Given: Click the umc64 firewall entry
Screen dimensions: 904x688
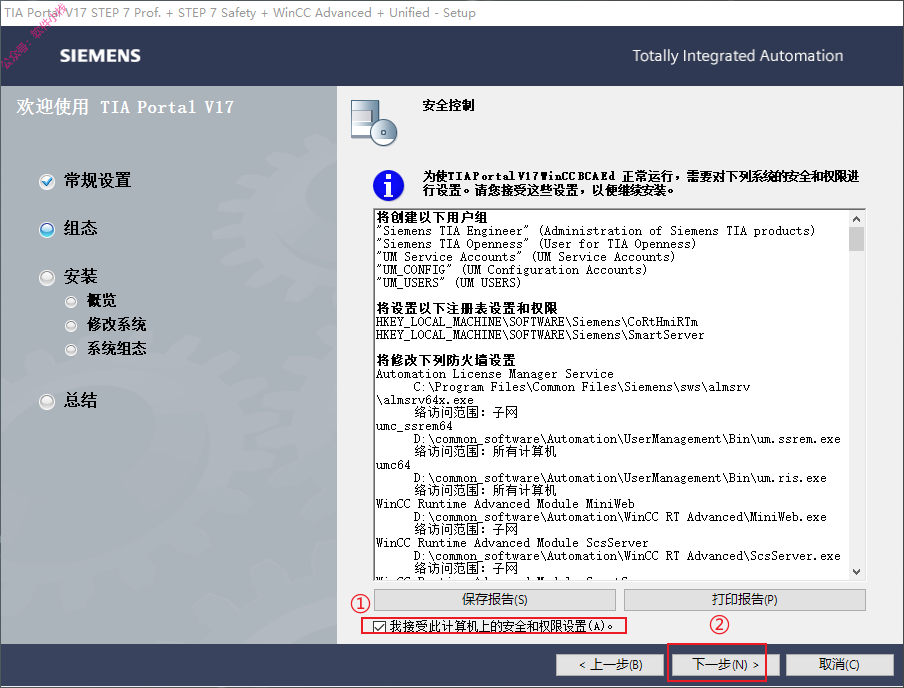Looking at the screenshot, I should point(393,465).
